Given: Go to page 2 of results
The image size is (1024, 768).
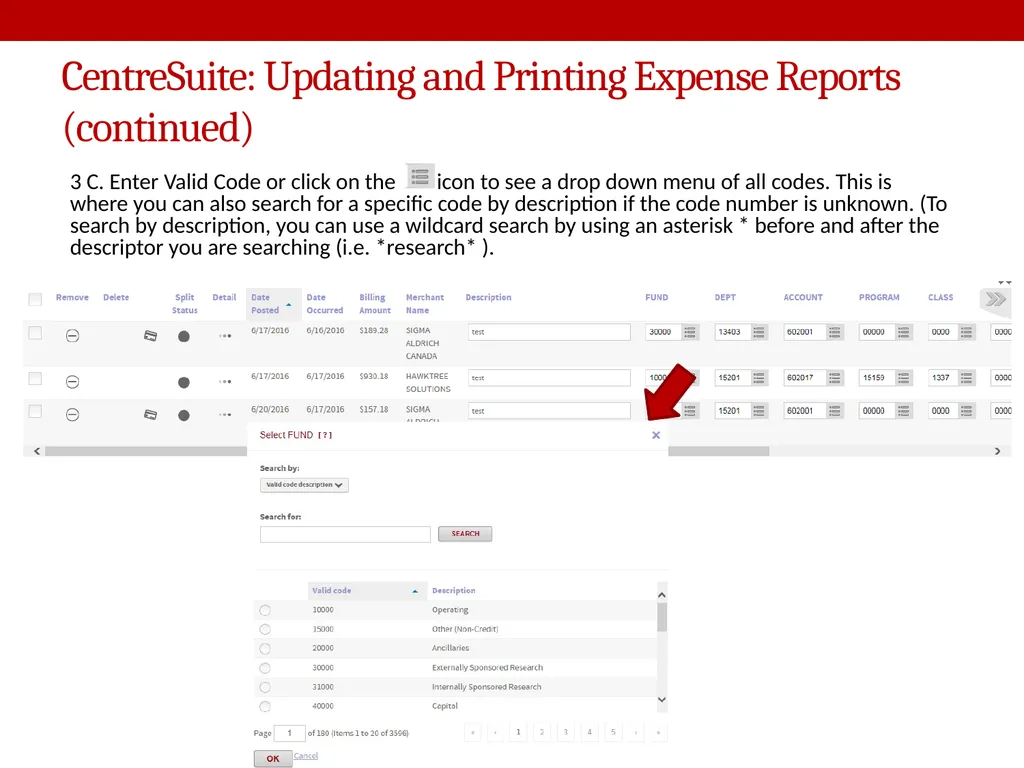Looking at the screenshot, I should [x=541, y=732].
